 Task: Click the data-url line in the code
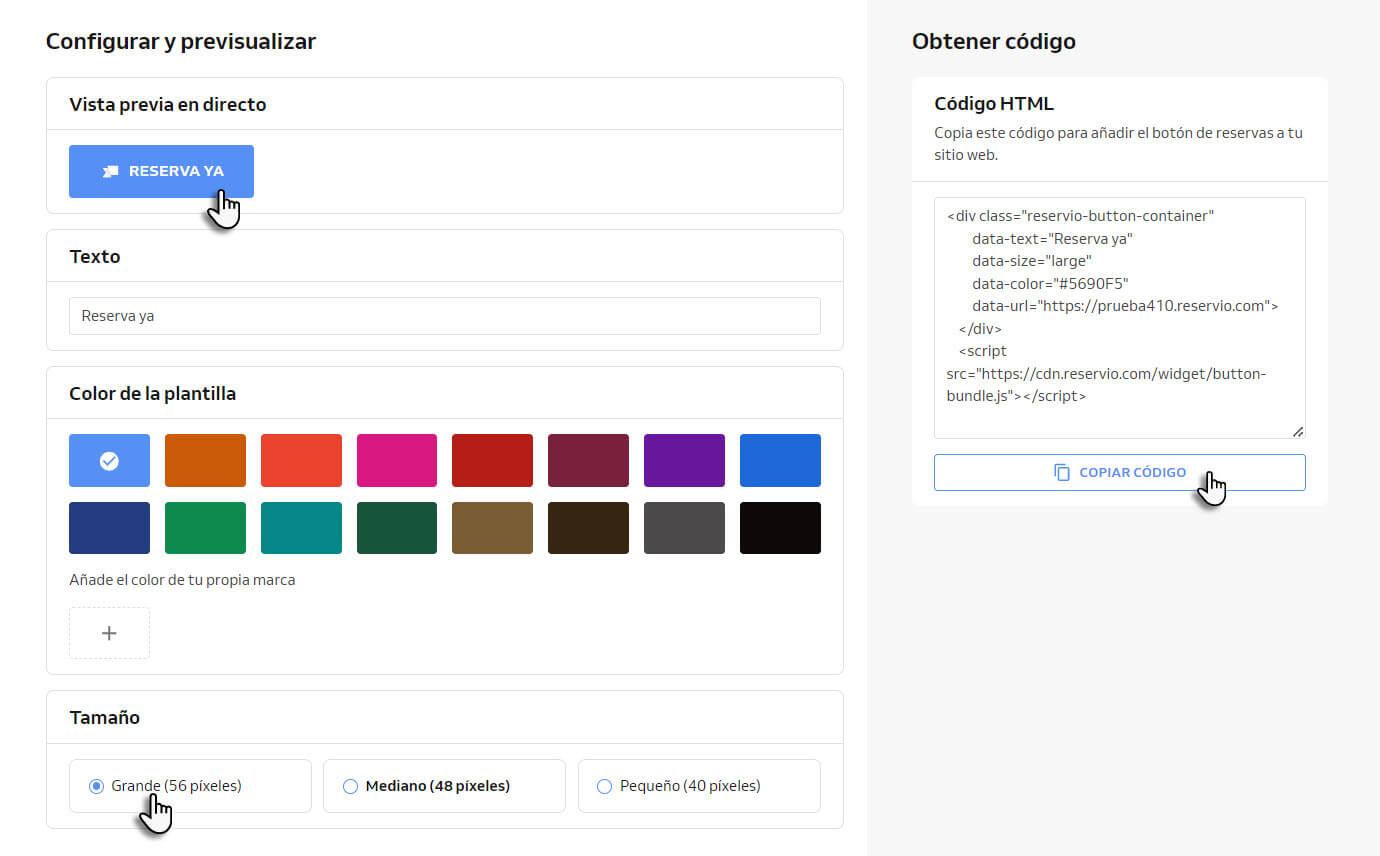[1125, 306]
